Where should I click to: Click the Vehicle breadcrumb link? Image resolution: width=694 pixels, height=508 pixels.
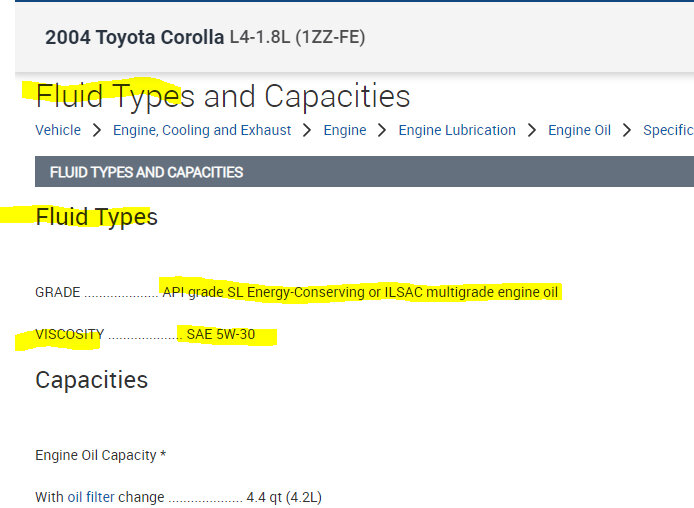pos(58,130)
